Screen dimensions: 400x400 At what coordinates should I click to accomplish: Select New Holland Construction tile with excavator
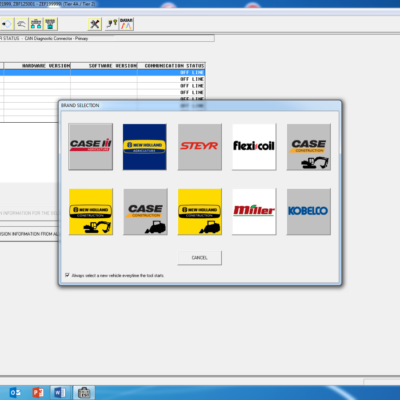tap(91, 212)
